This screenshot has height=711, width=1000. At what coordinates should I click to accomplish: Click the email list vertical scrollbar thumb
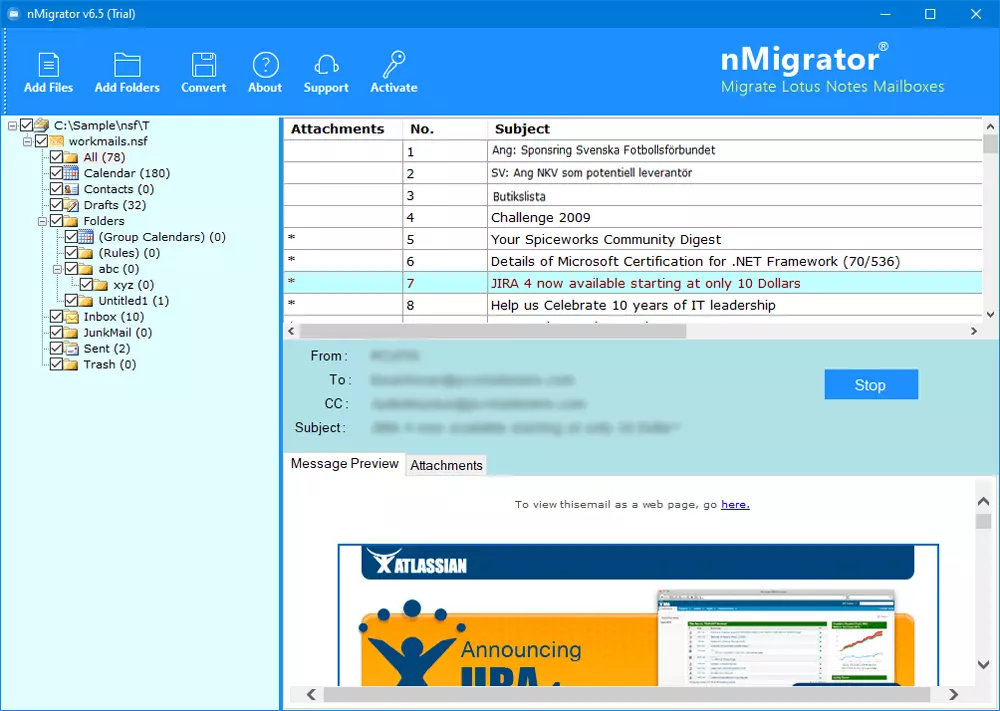[990, 143]
